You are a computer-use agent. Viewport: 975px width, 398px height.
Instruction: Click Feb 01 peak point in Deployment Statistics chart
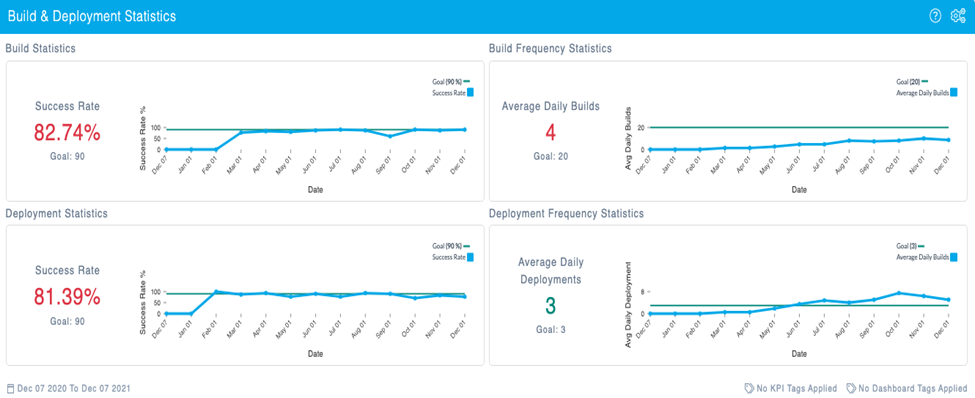[x=216, y=291]
